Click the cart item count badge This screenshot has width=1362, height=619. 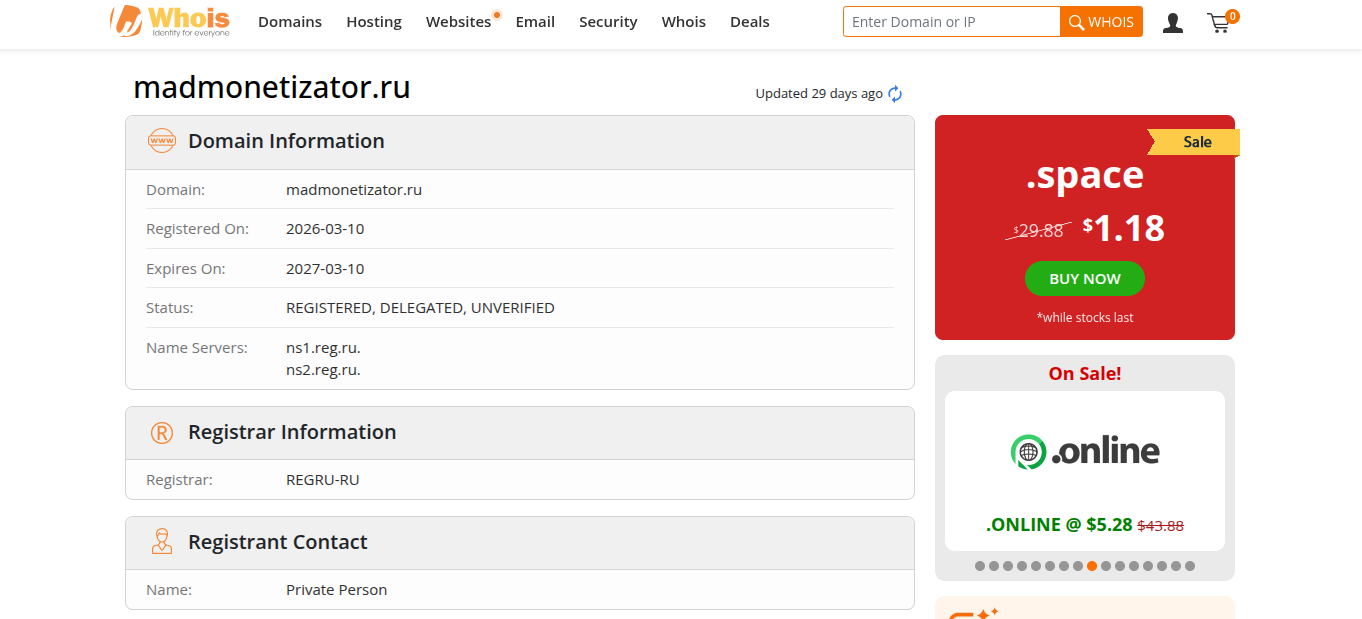point(1232,16)
